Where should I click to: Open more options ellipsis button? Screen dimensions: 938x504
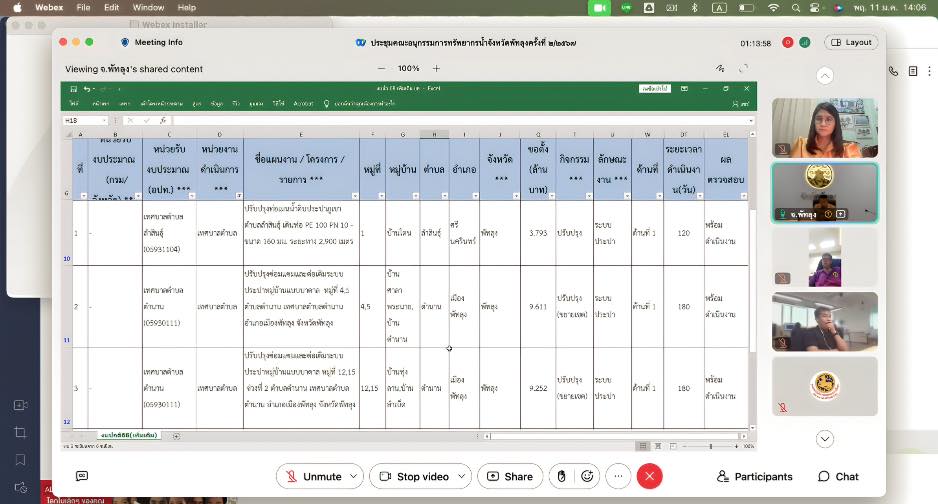(x=618, y=476)
